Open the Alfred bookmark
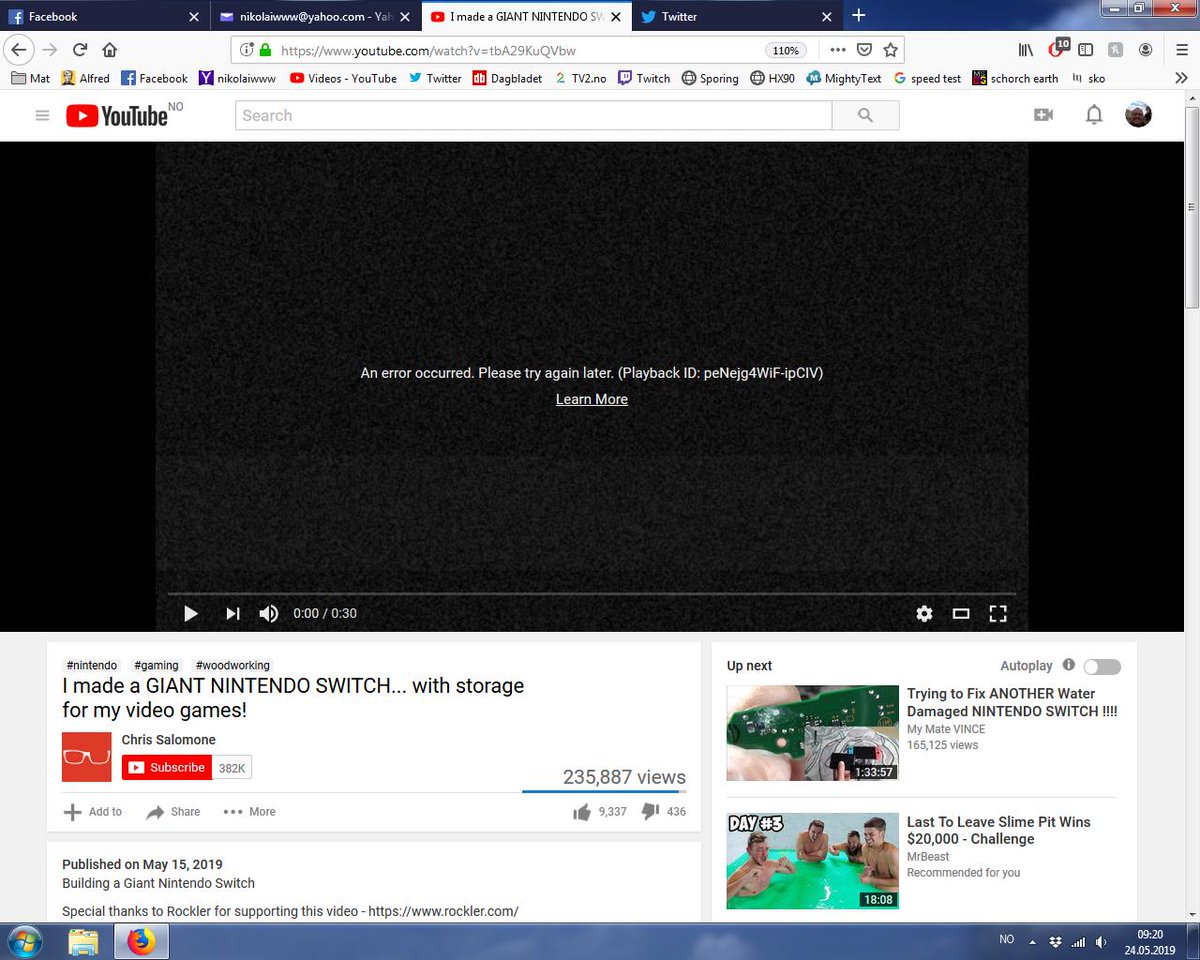 (85, 78)
